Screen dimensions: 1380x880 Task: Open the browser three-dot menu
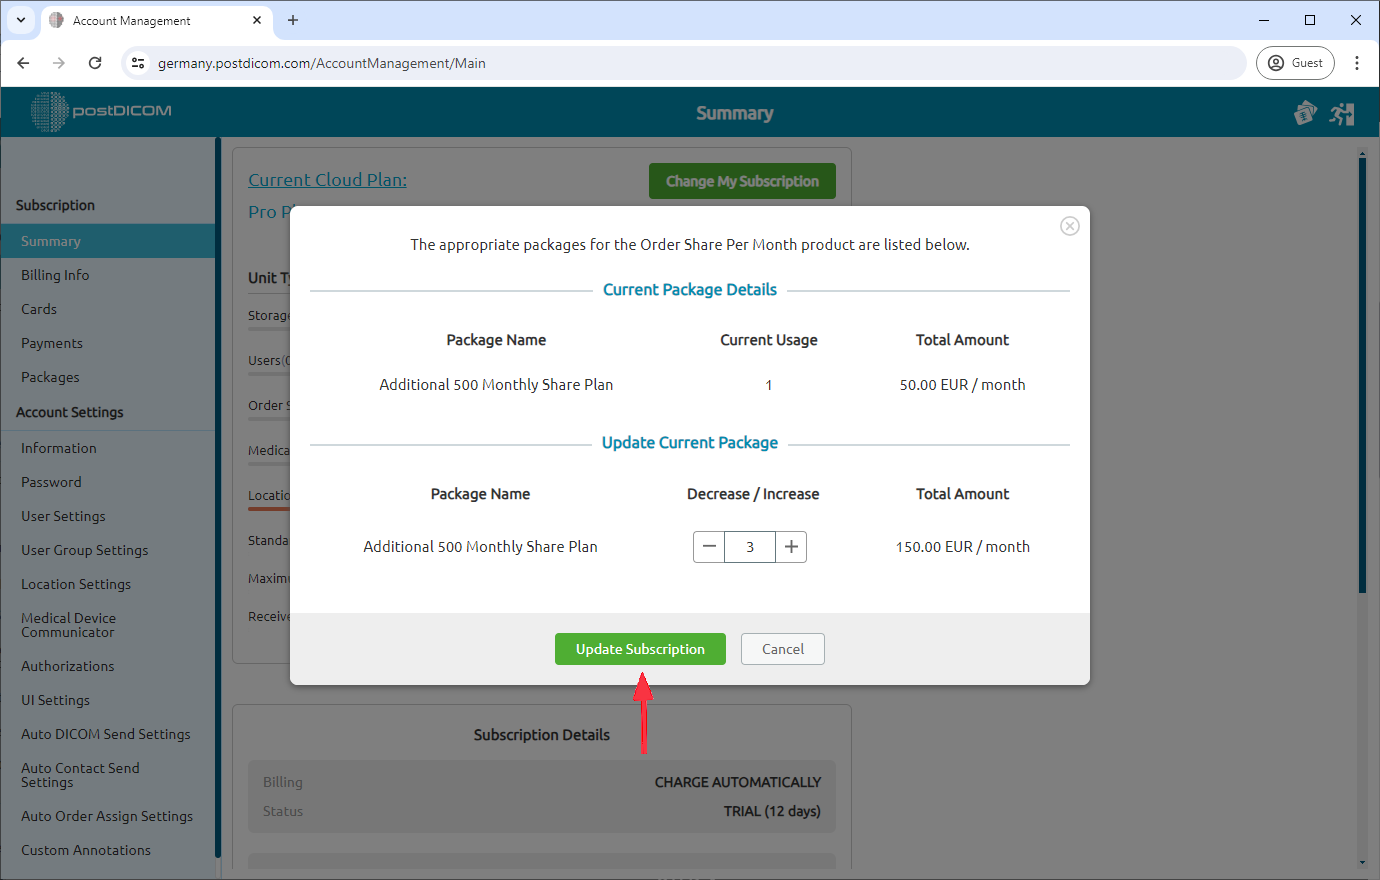[1357, 62]
